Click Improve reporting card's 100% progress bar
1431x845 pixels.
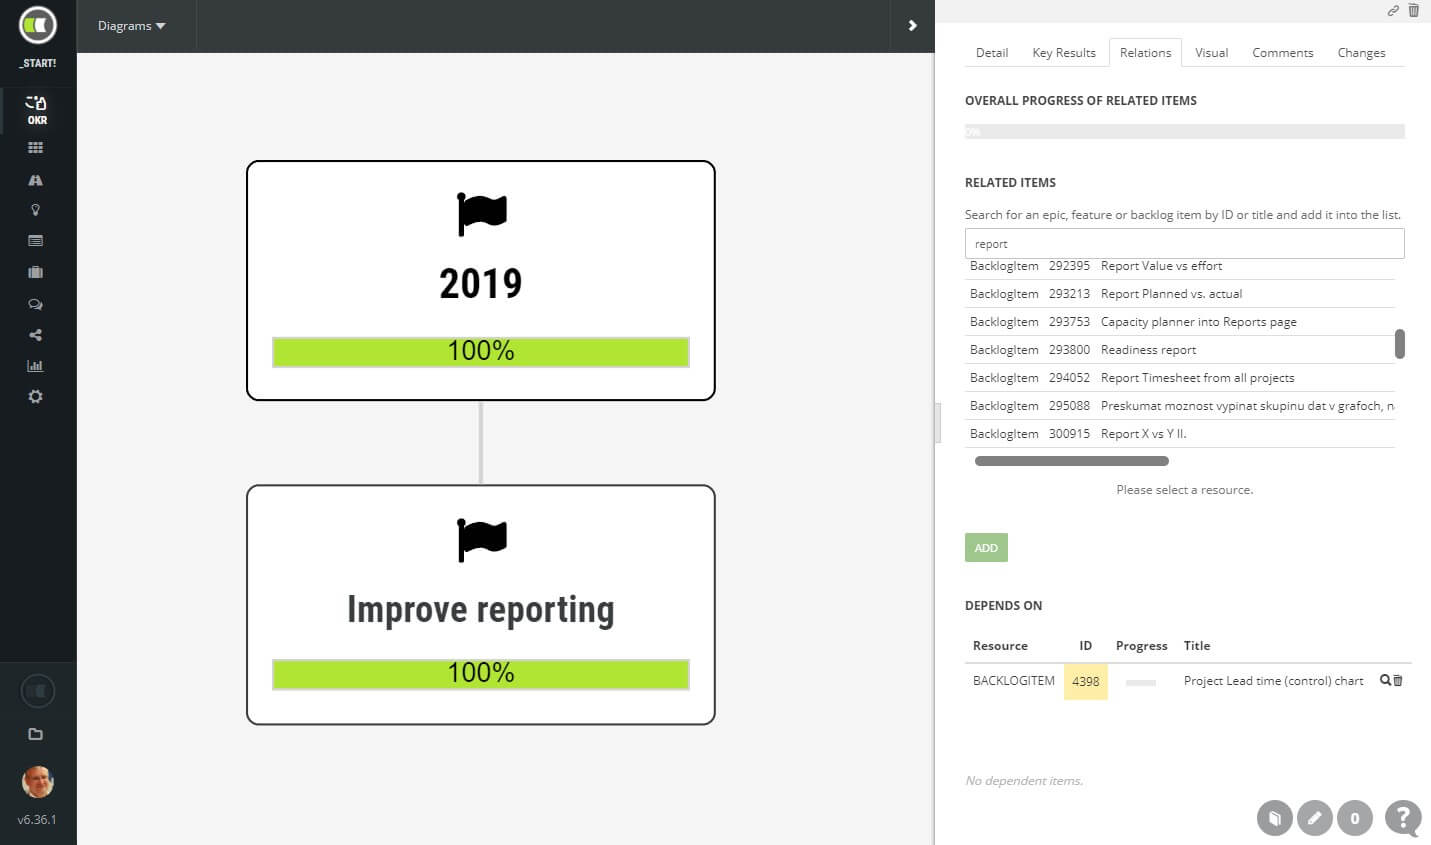(481, 674)
